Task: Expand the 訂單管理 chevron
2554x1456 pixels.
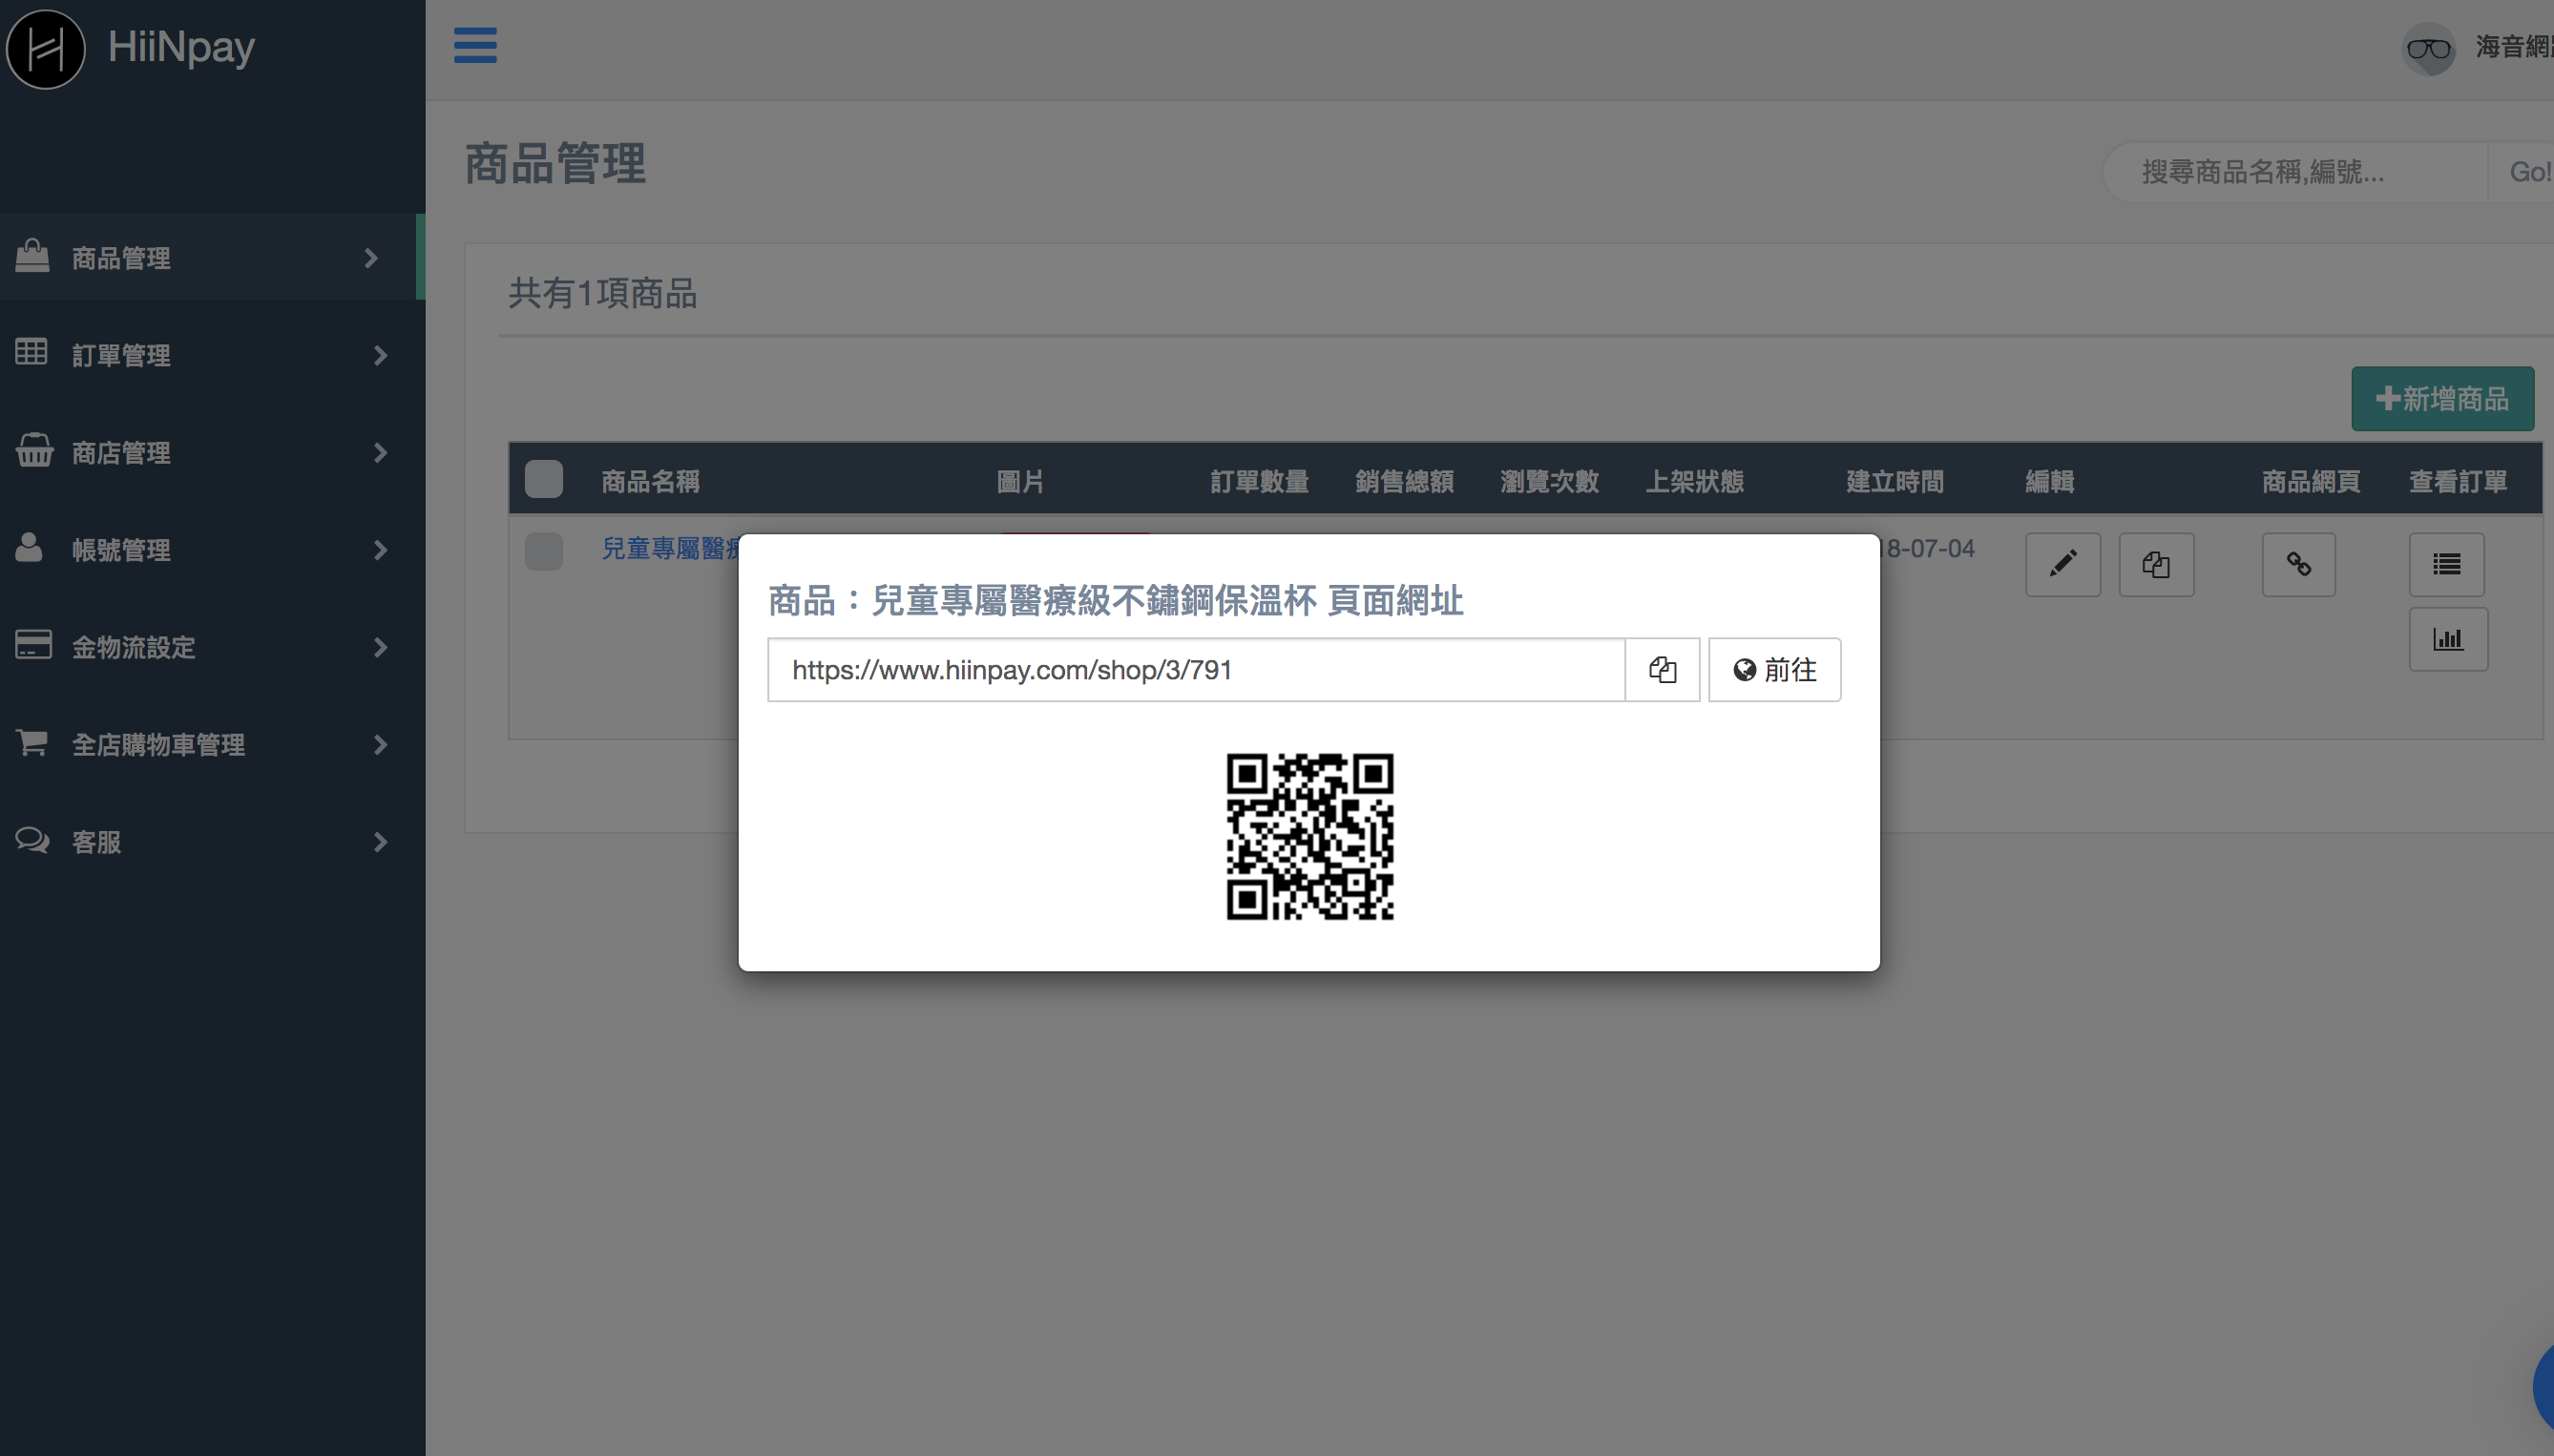Action: (380, 355)
